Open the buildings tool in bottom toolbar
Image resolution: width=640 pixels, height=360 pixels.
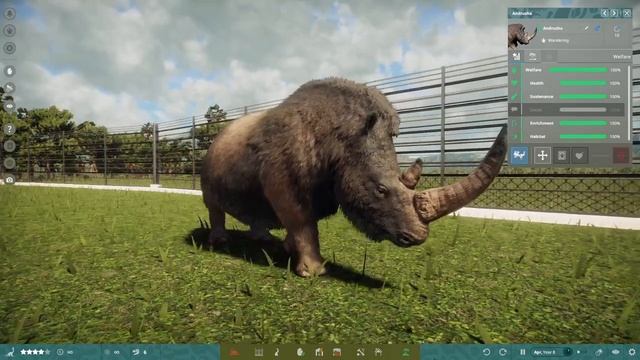click(x=319, y=352)
